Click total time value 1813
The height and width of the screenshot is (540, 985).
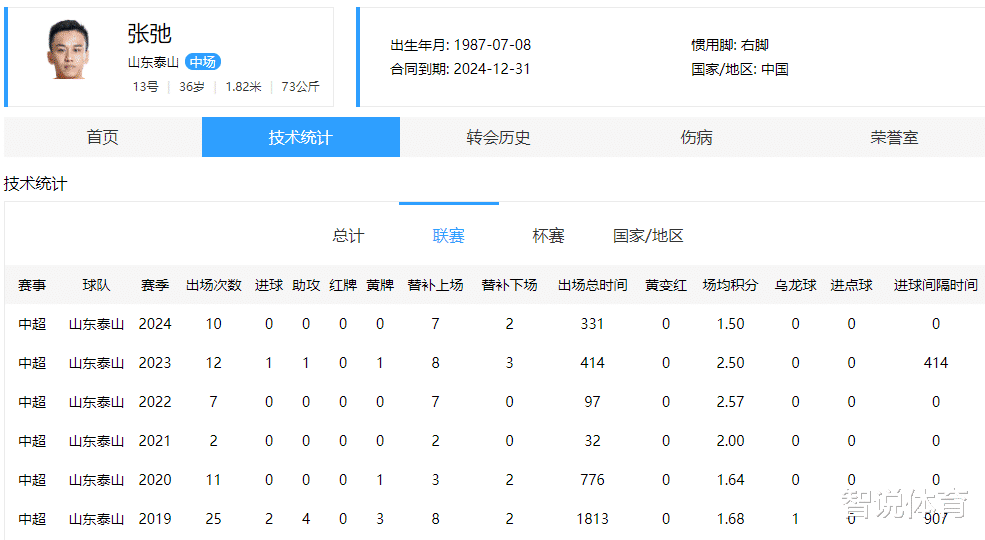pyautogui.click(x=592, y=519)
